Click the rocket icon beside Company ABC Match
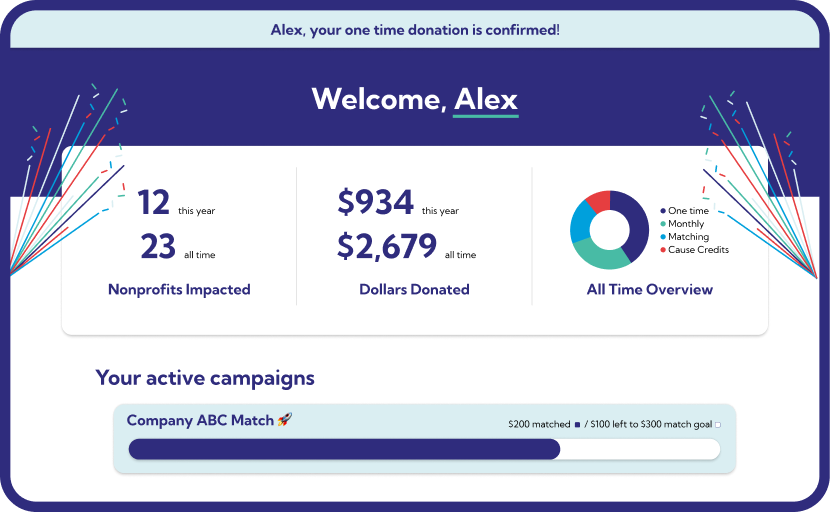830x512 pixels. [285, 420]
